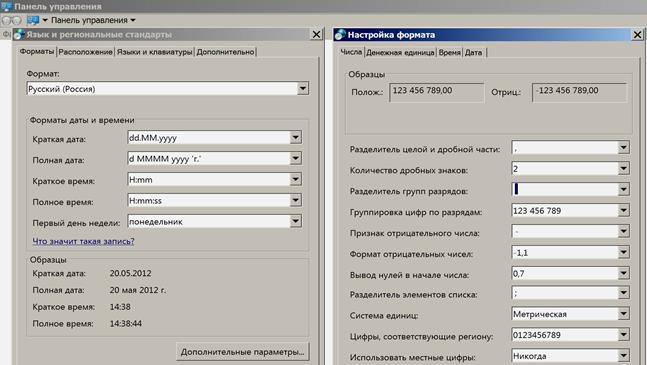Click the Панель управления breadcrumb text
This screenshot has width=647, height=365.
click(x=89, y=20)
